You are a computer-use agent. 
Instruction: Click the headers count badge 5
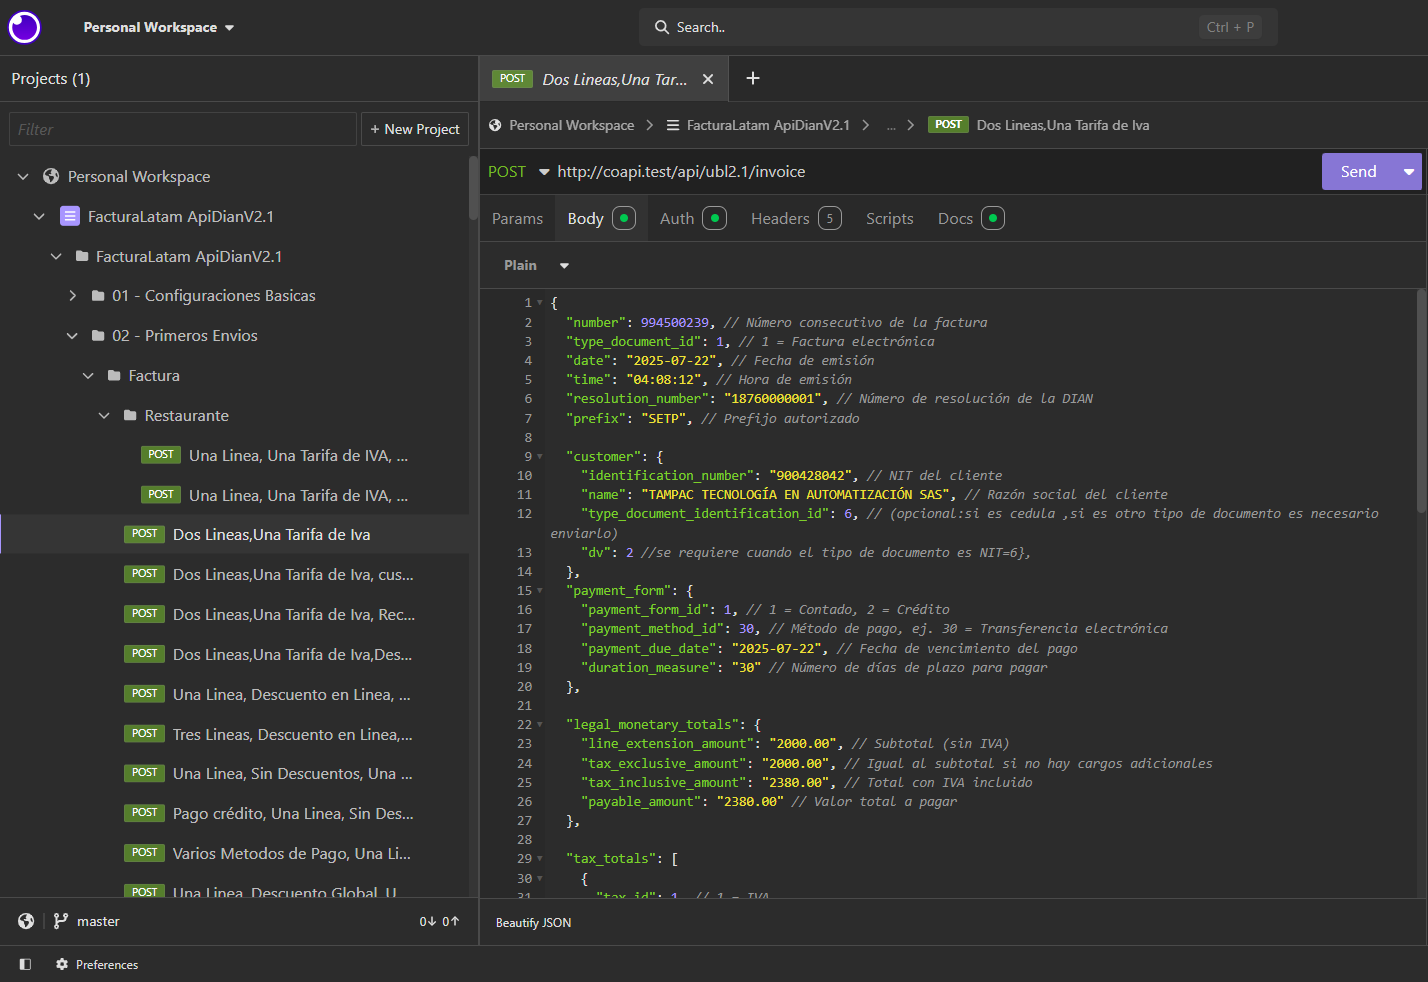coord(830,218)
